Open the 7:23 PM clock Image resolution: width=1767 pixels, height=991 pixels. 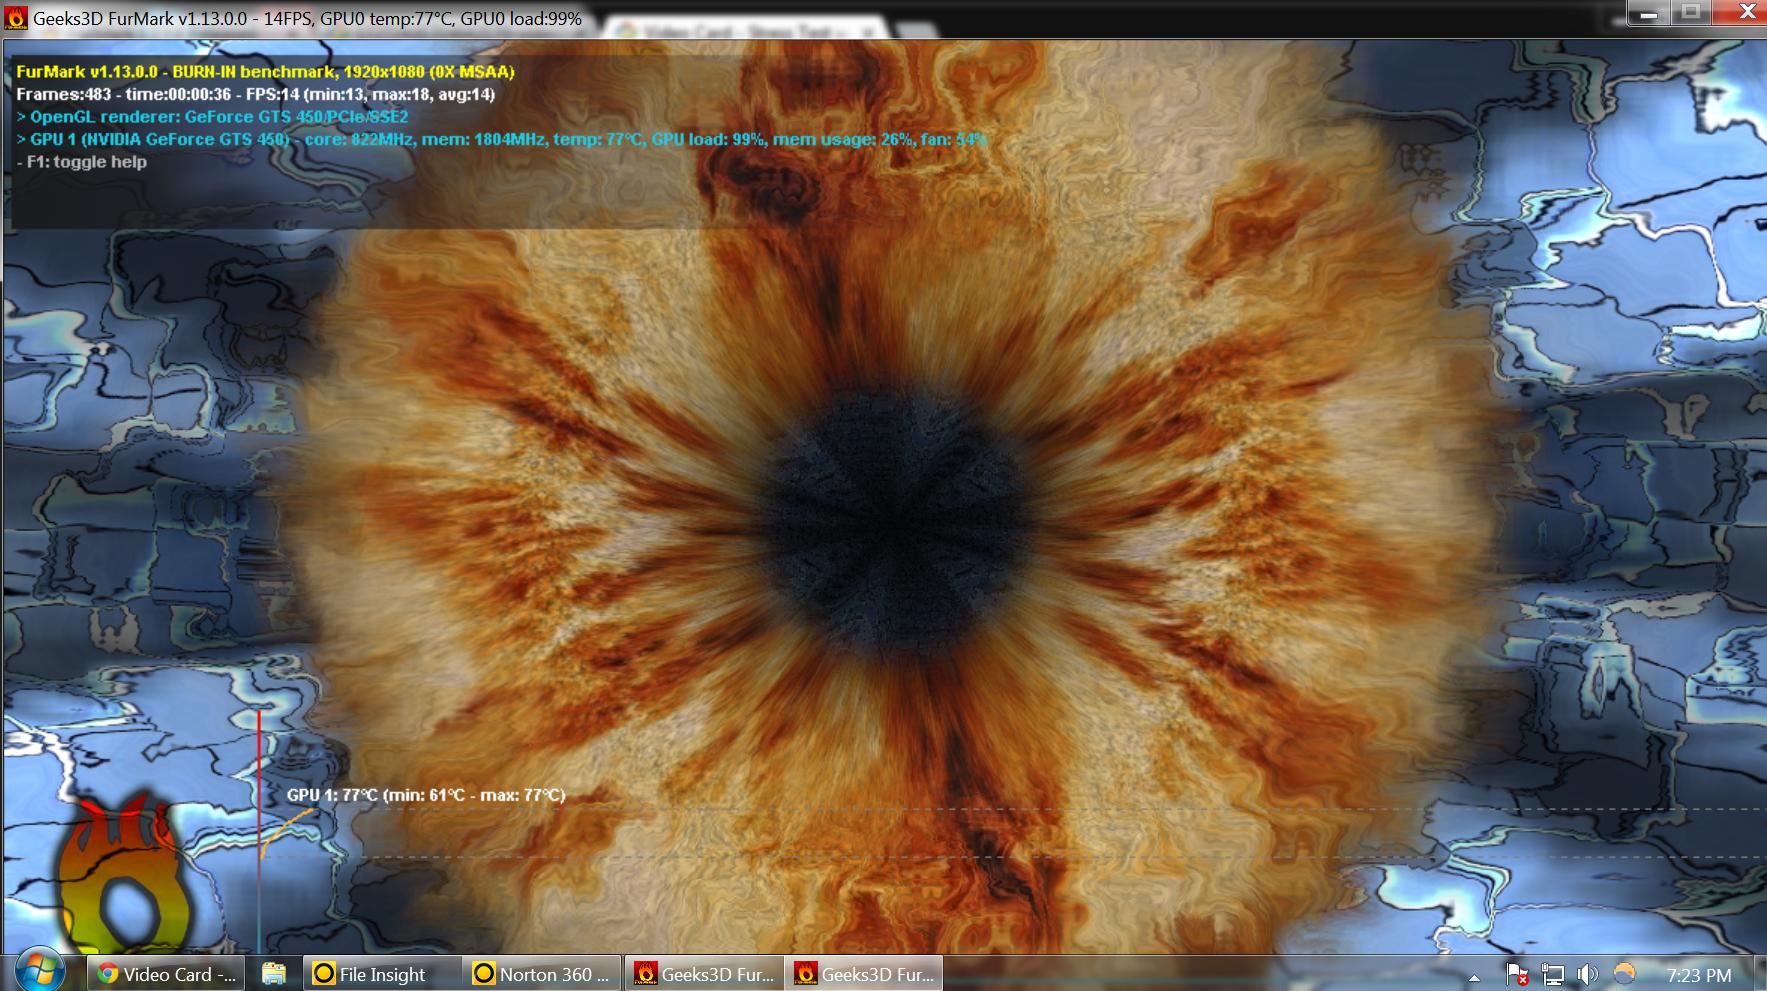(1699, 975)
